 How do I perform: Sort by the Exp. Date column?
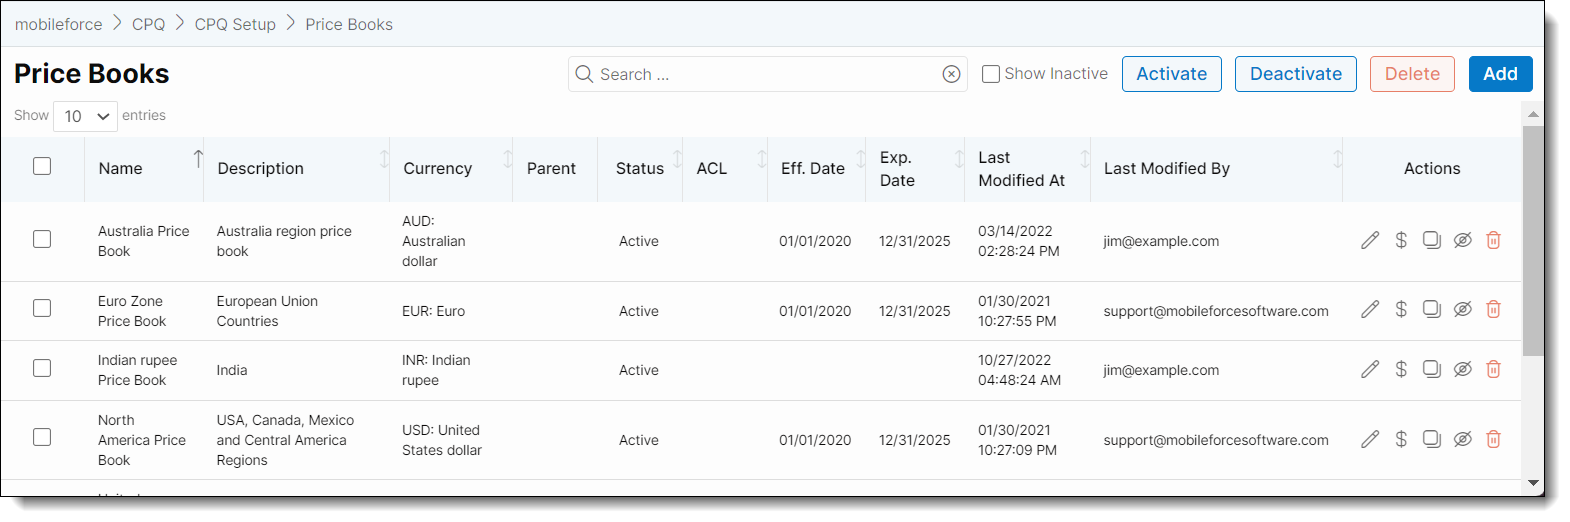tap(959, 158)
